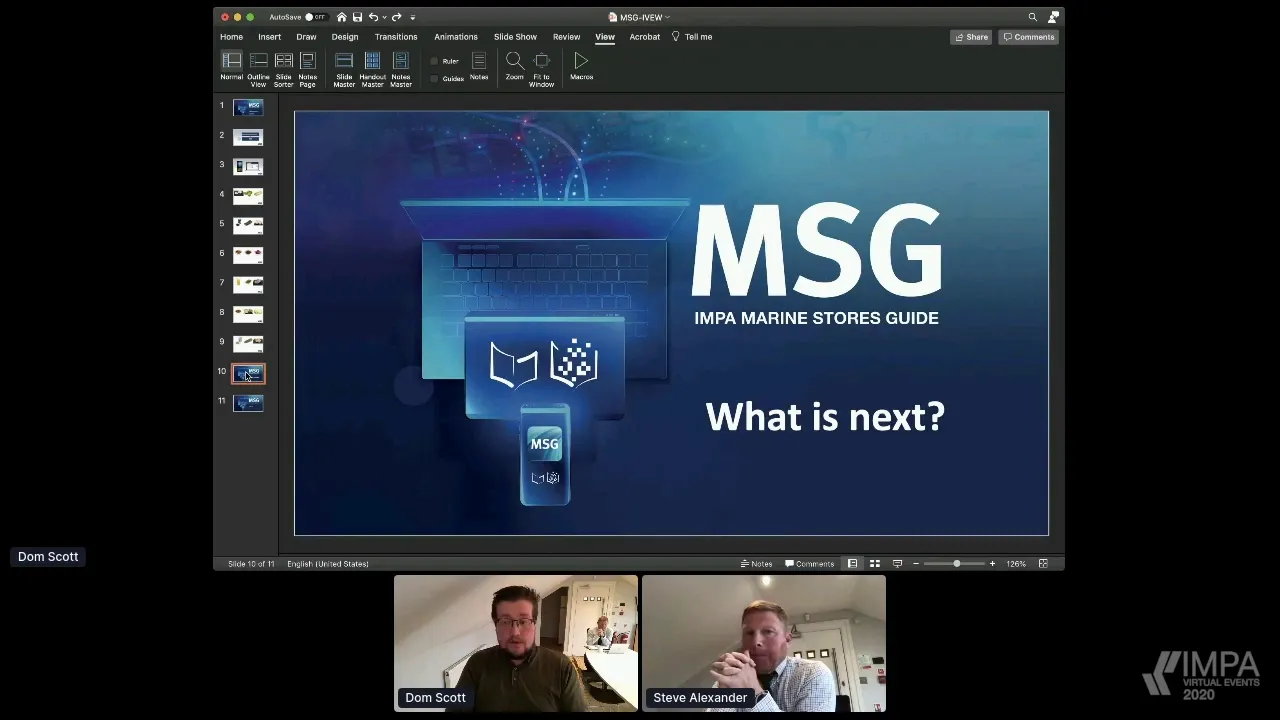Click the Home icon in title bar

342,17
